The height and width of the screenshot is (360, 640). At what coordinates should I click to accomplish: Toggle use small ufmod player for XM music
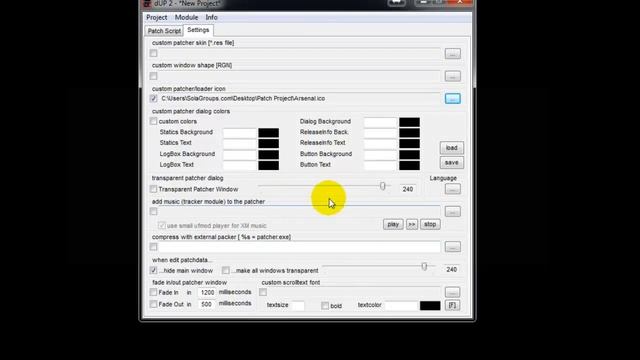click(x=162, y=225)
